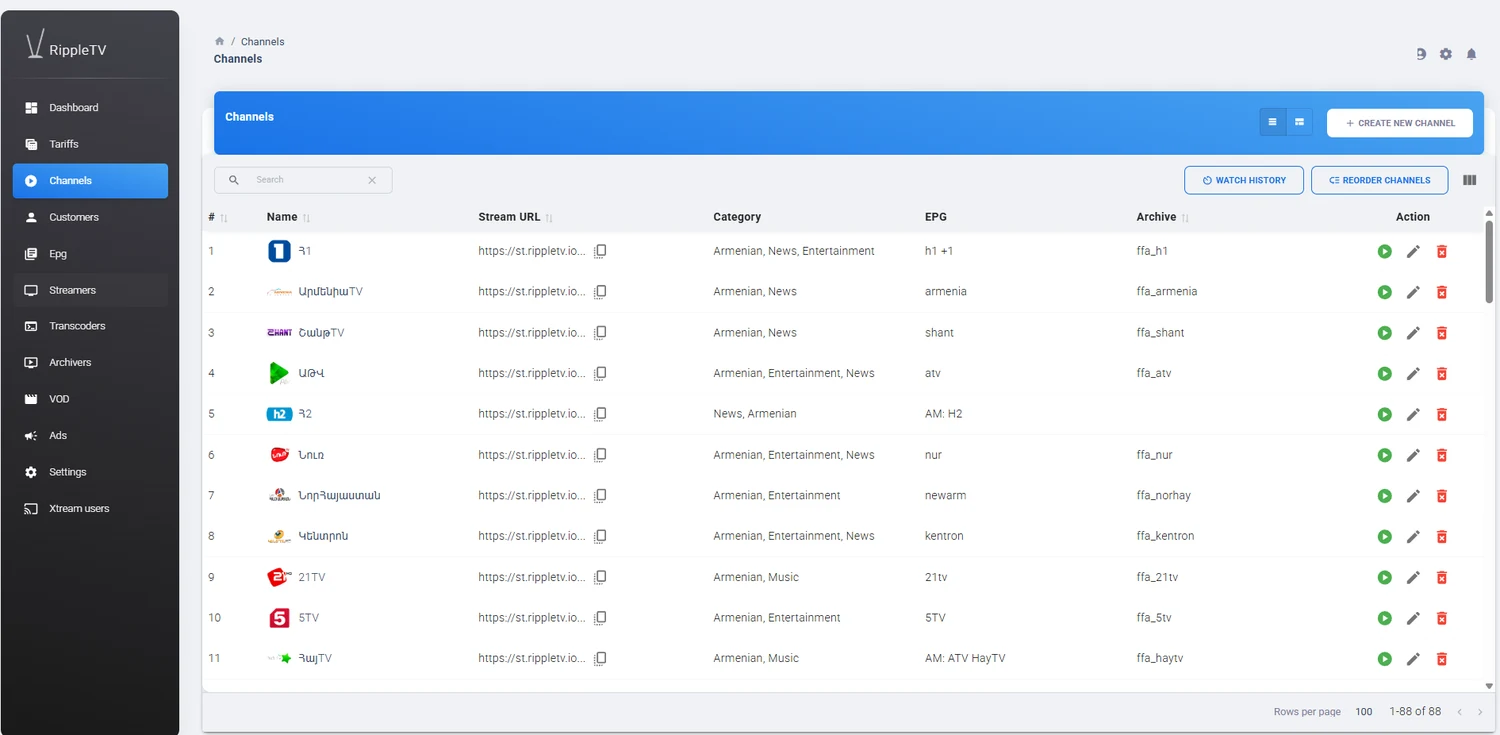
Task: Click the logout icon in header
Action: (1421, 54)
